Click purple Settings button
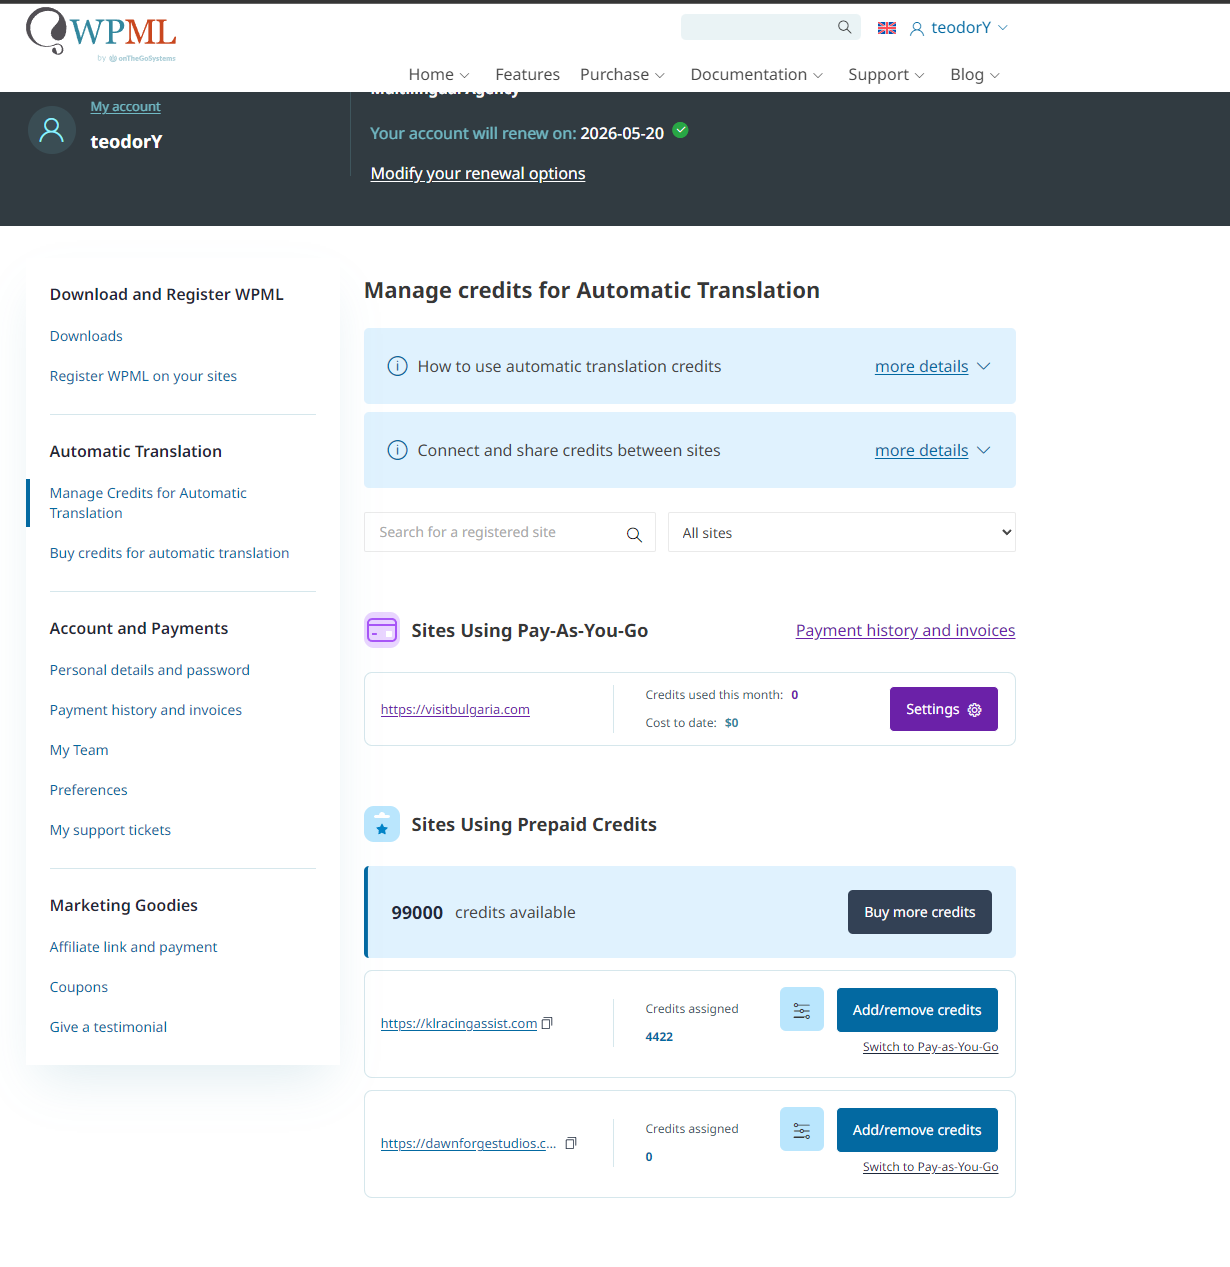This screenshot has height=1267, width=1230. click(x=944, y=709)
